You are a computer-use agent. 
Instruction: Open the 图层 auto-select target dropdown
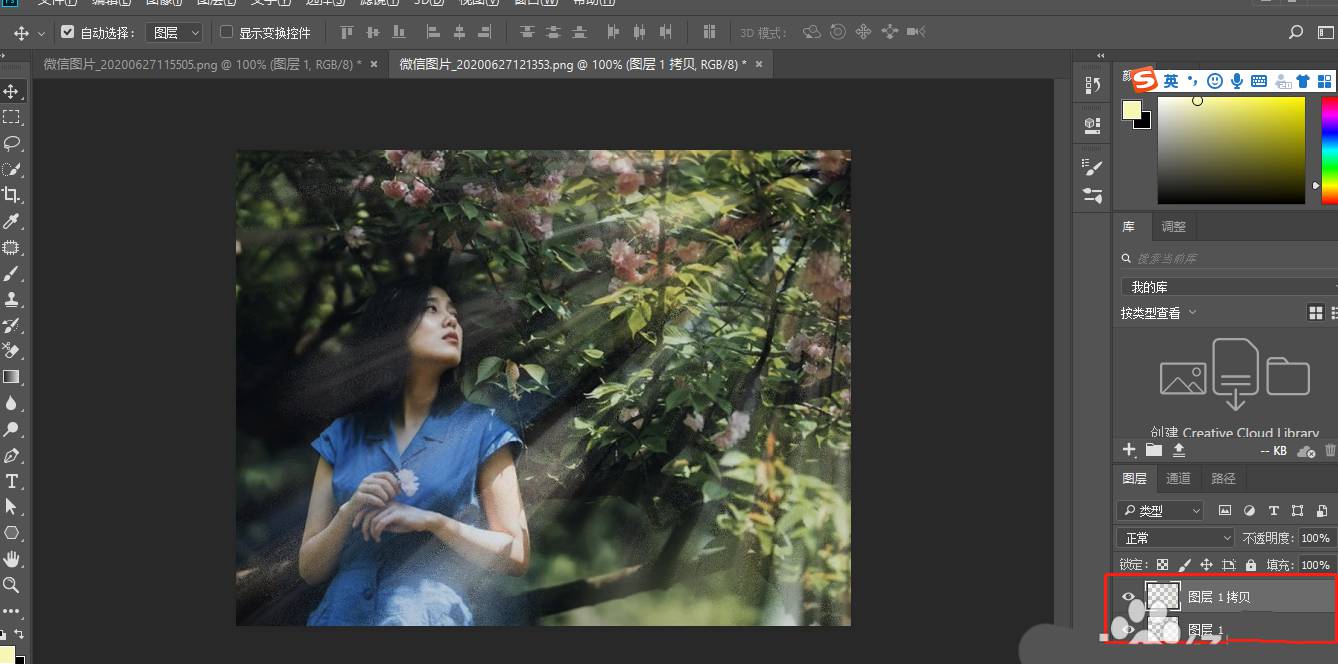(175, 33)
